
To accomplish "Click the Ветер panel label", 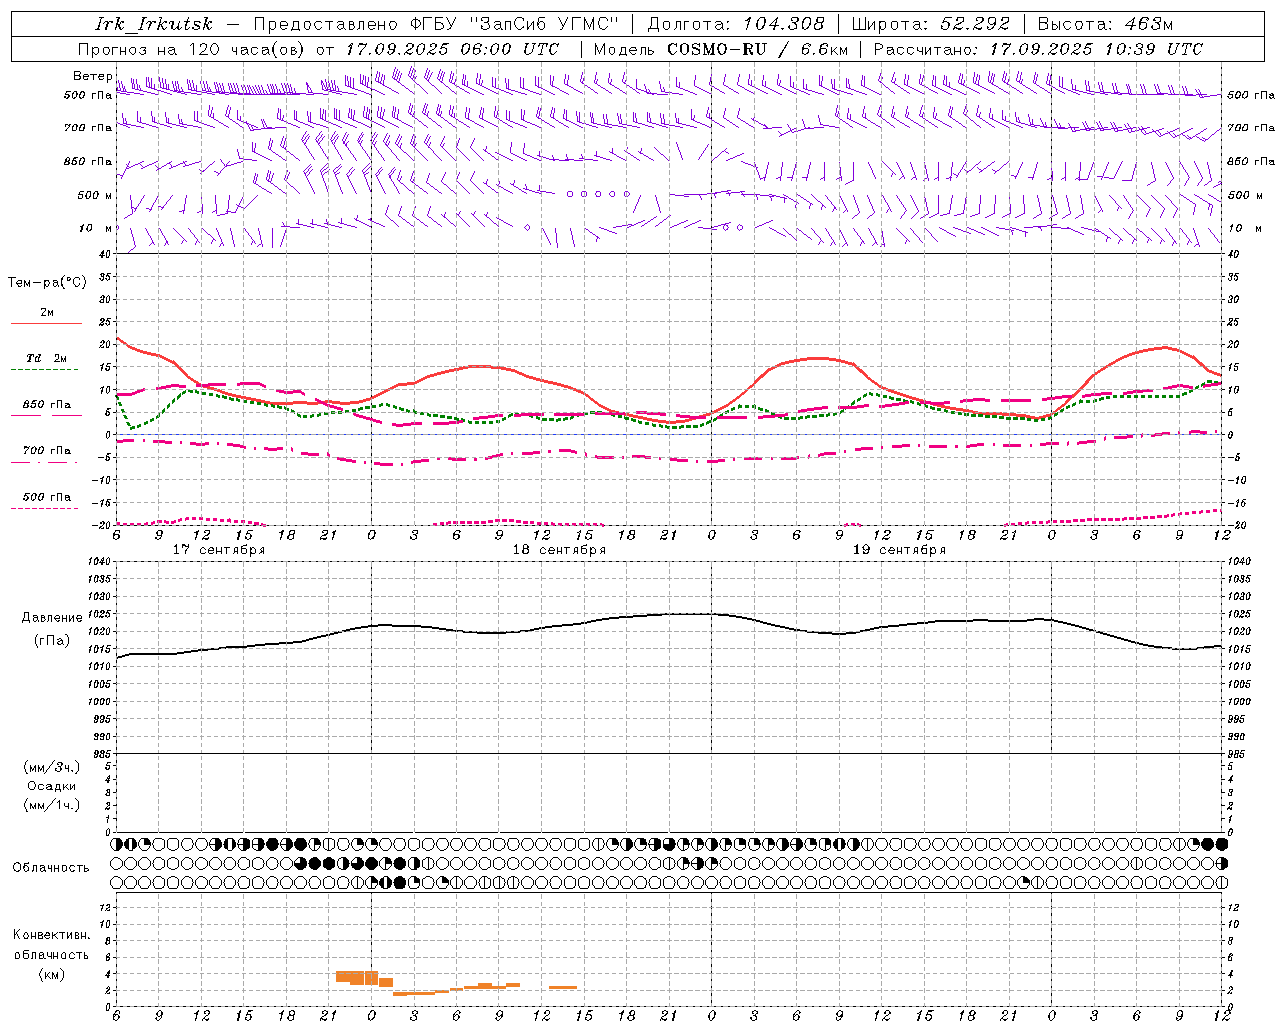I will [92, 76].
